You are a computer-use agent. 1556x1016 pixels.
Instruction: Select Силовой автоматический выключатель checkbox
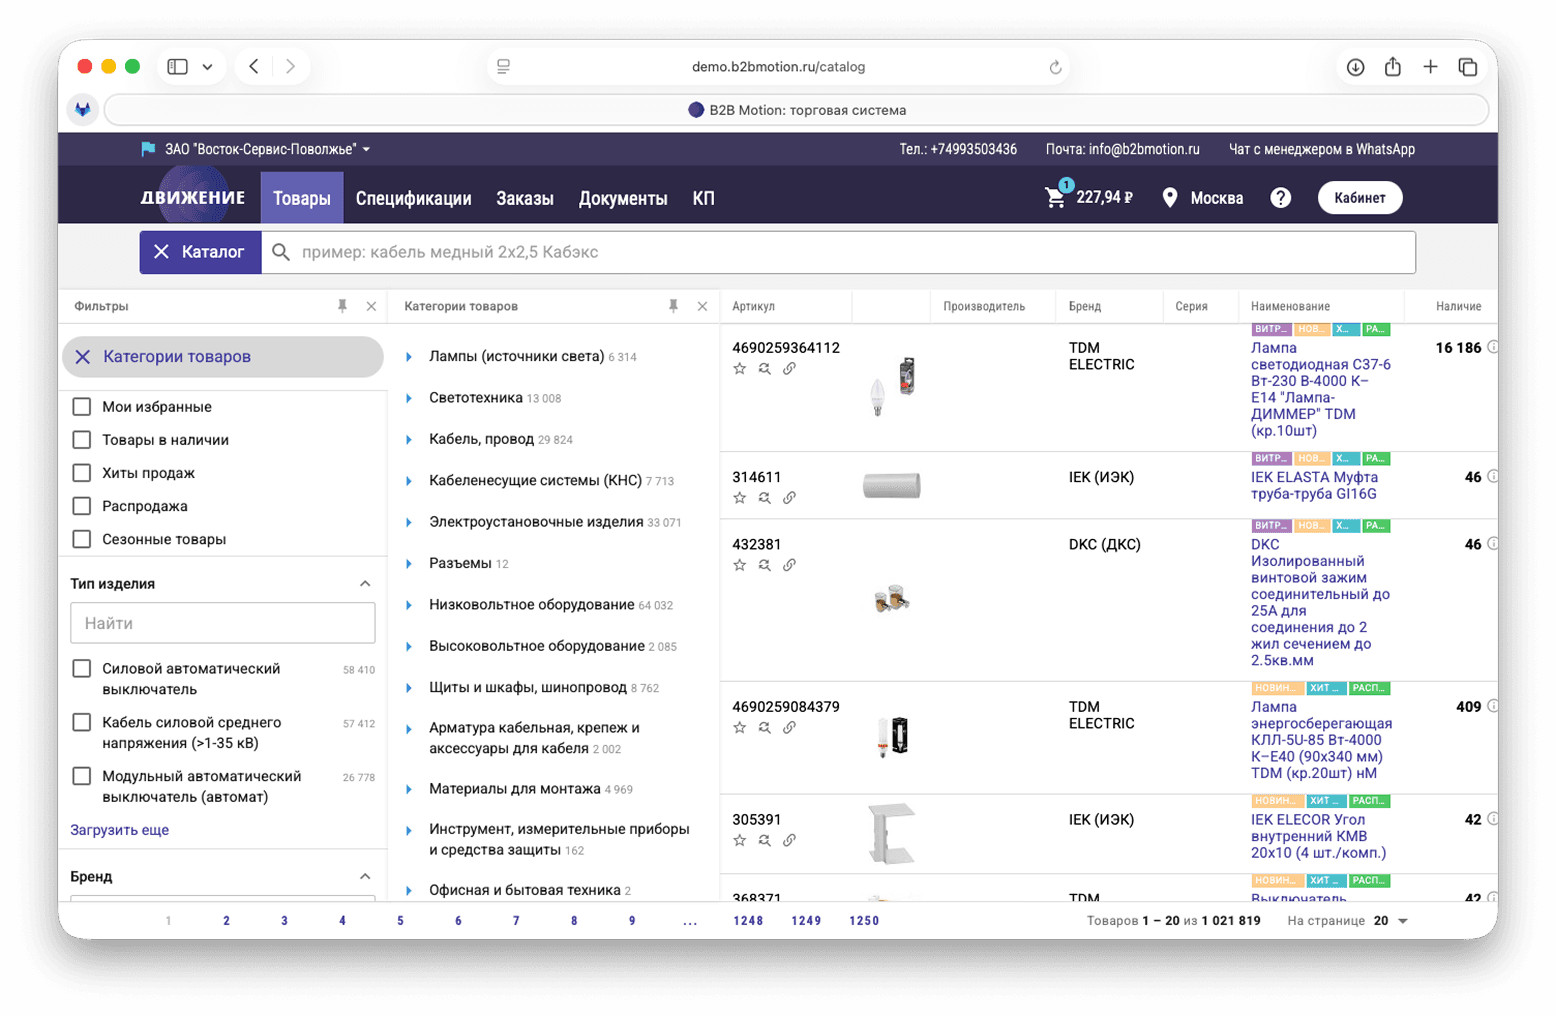(82, 669)
